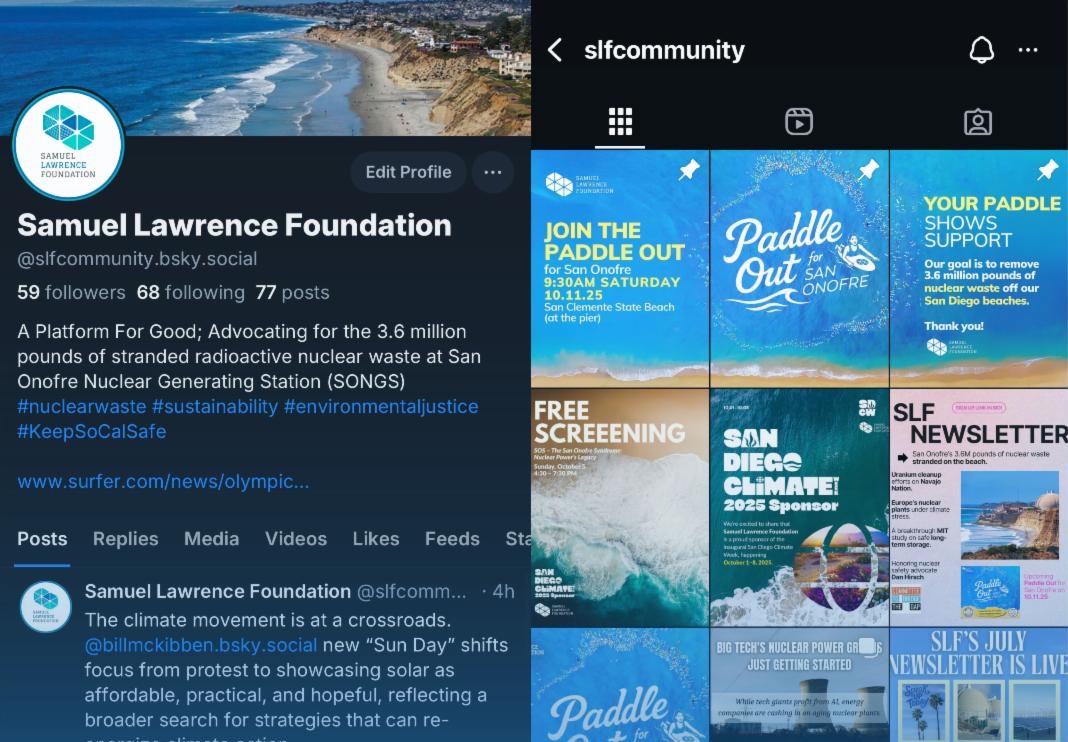Follow the www.surfer.com news link
This screenshot has width=1068, height=742.
163,482
